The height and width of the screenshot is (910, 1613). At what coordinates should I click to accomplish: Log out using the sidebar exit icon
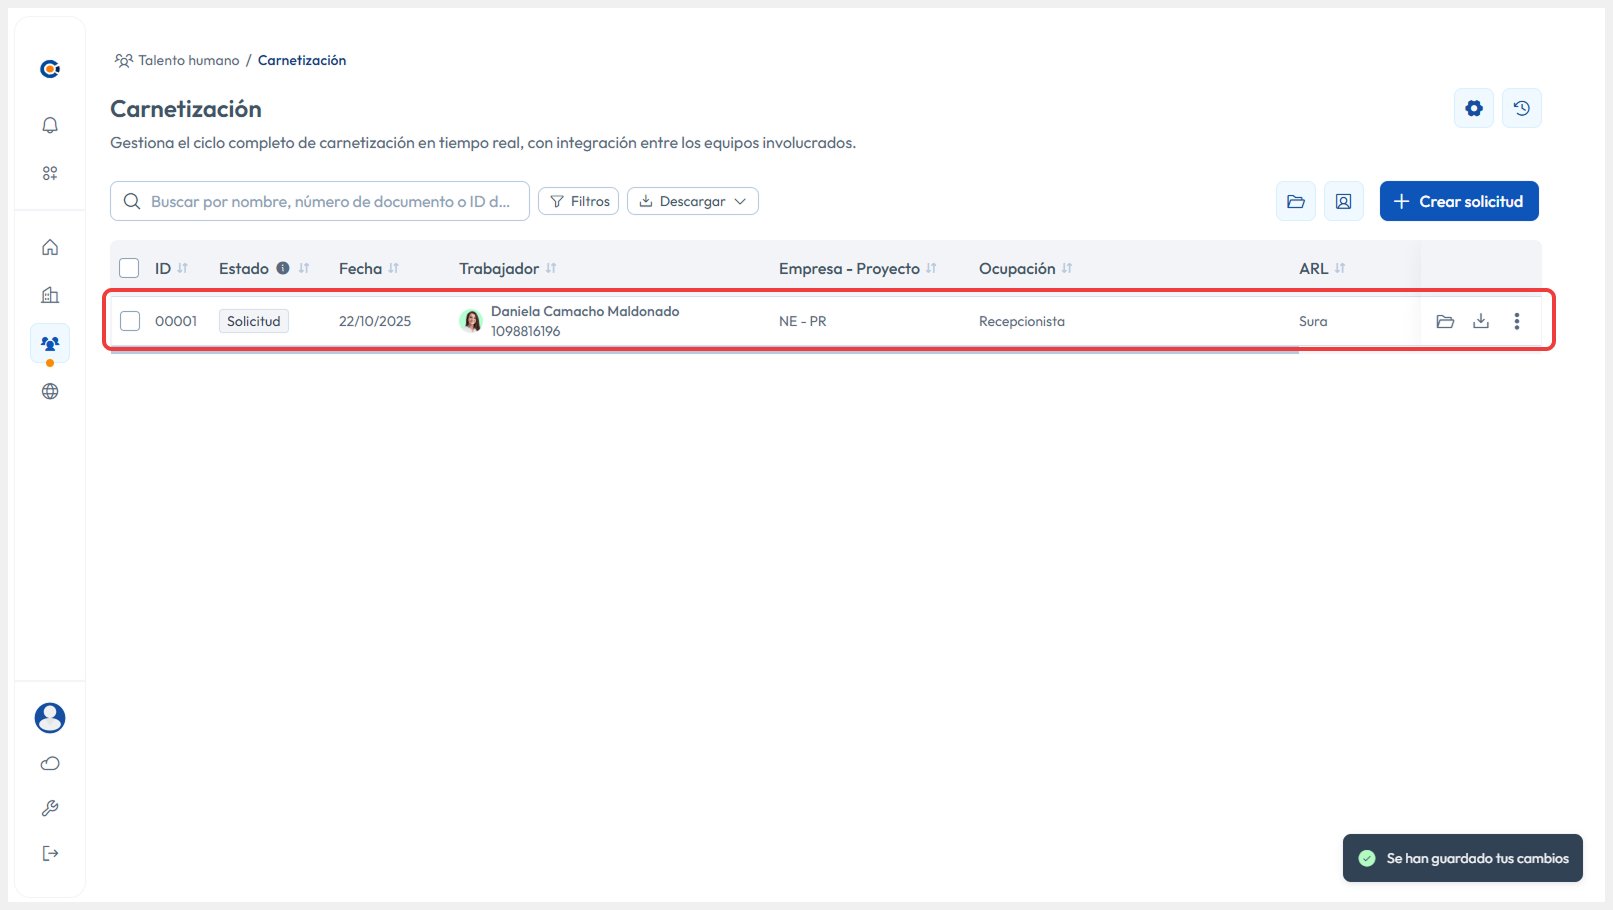[x=49, y=852]
